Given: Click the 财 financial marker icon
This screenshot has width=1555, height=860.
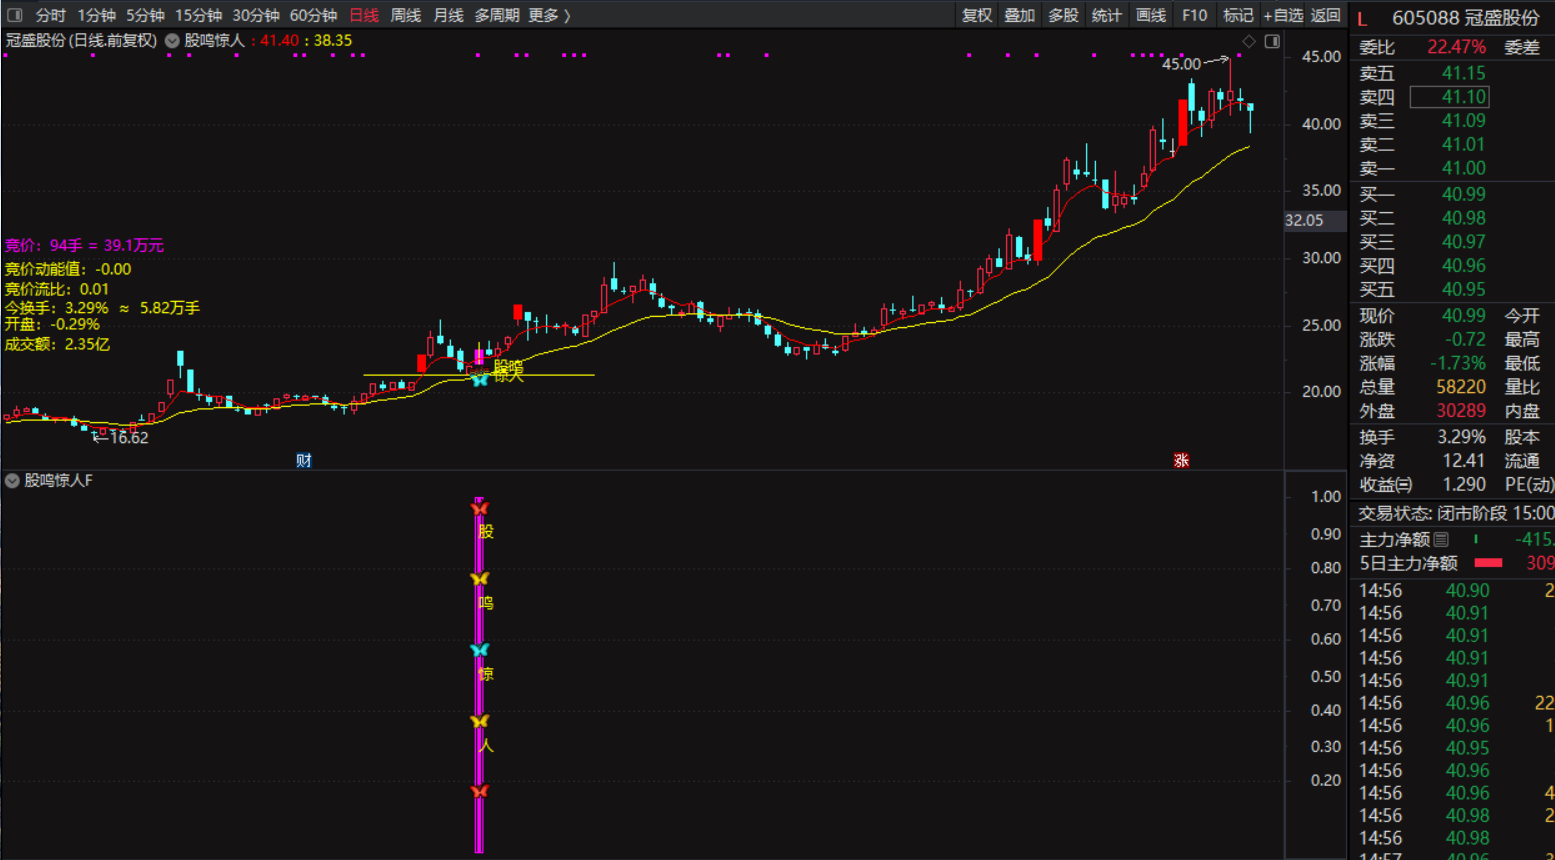Looking at the screenshot, I should coord(304,460).
